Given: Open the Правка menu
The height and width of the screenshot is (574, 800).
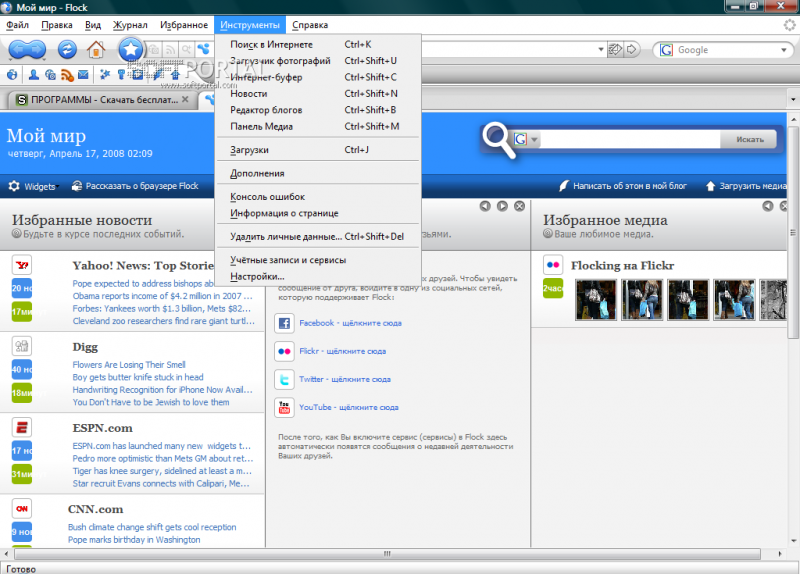Looking at the screenshot, I should (x=57, y=25).
